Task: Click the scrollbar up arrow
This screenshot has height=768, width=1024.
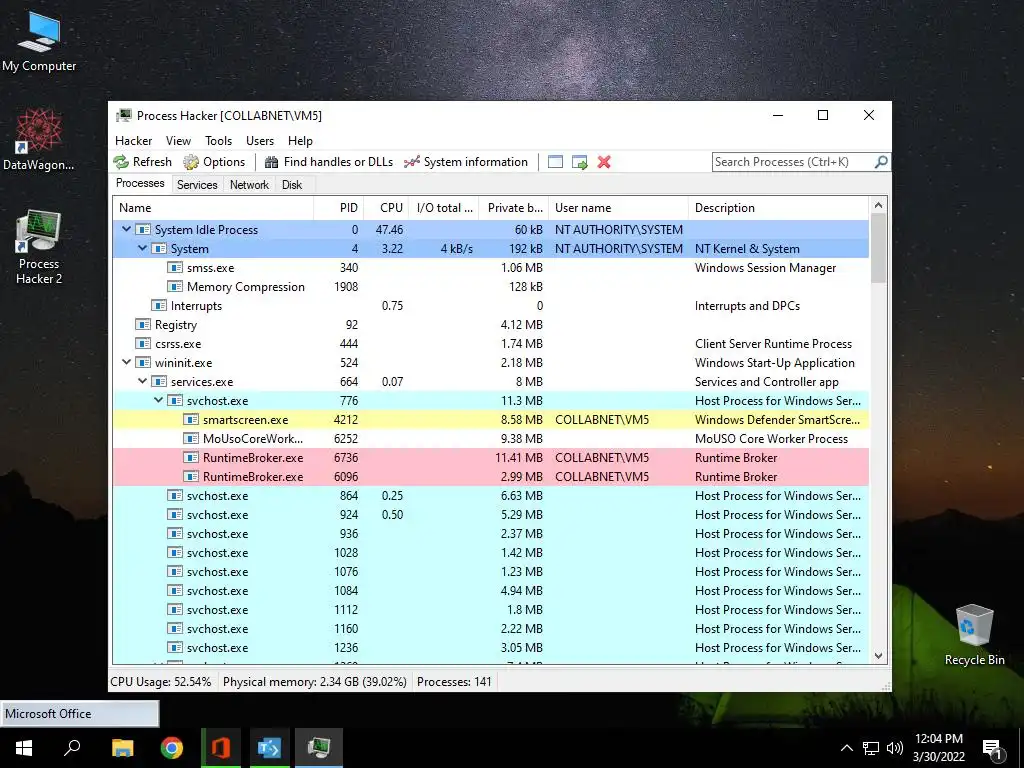Action: click(878, 206)
